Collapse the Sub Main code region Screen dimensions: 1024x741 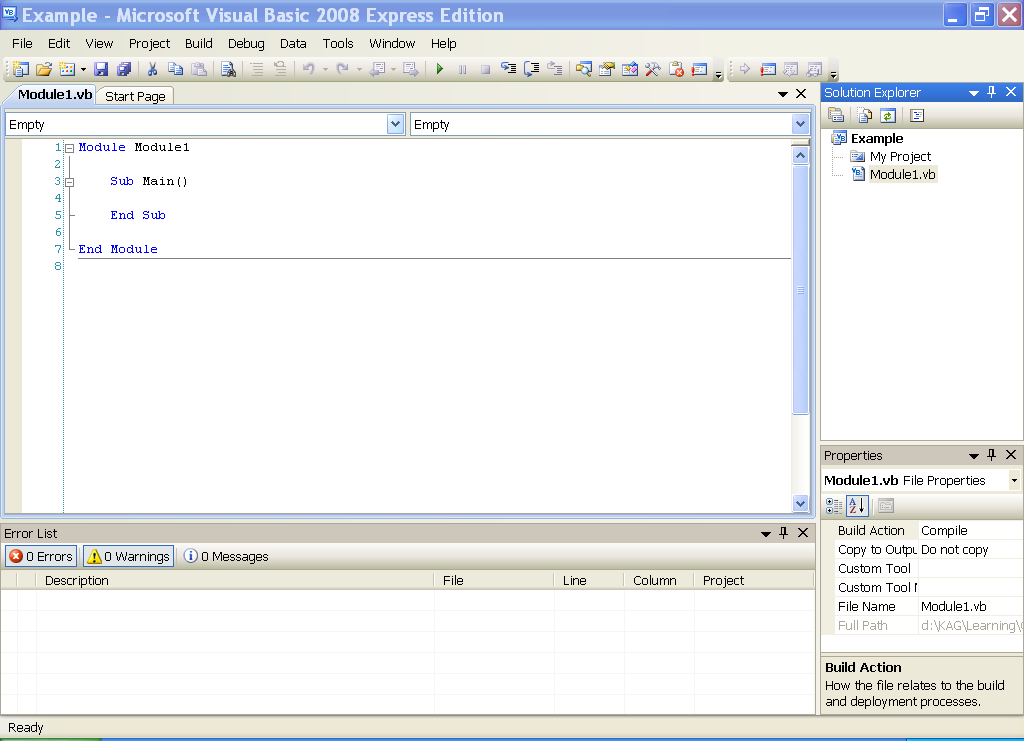pyautogui.click(x=69, y=182)
